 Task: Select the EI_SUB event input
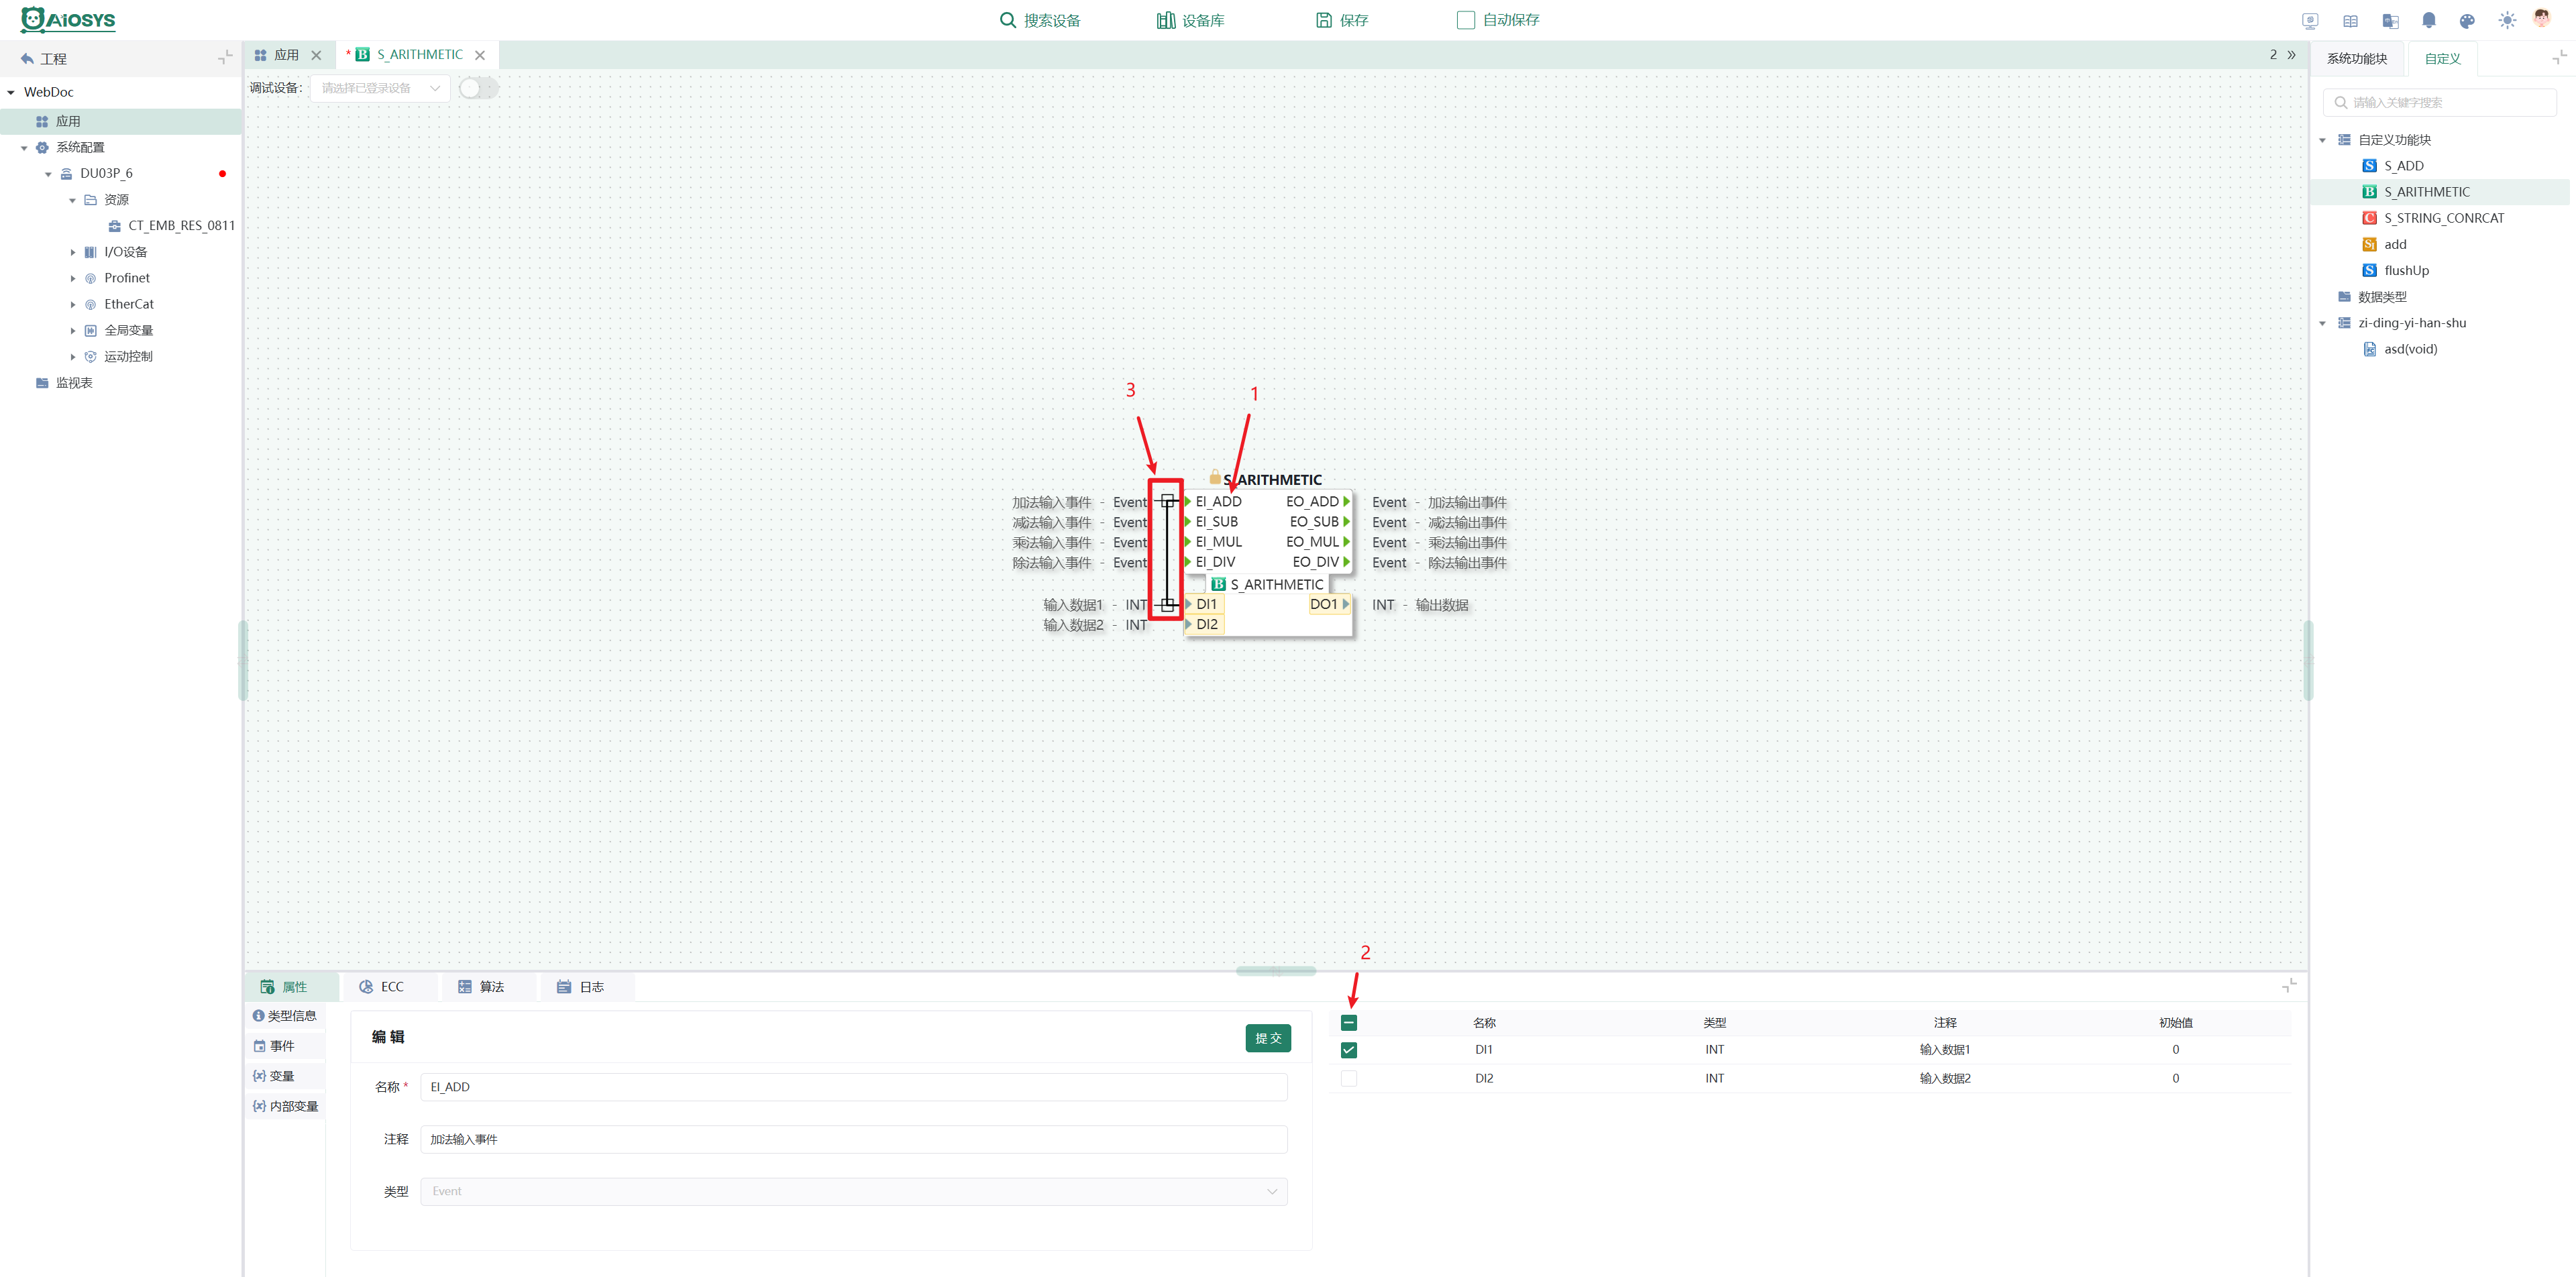click(x=1216, y=522)
